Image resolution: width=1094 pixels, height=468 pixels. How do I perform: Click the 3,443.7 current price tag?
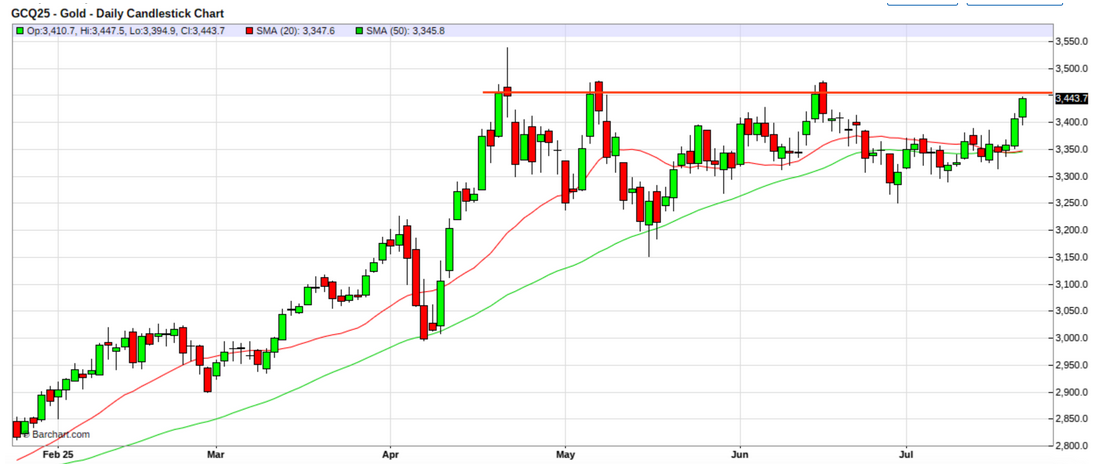(x=1070, y=99)
